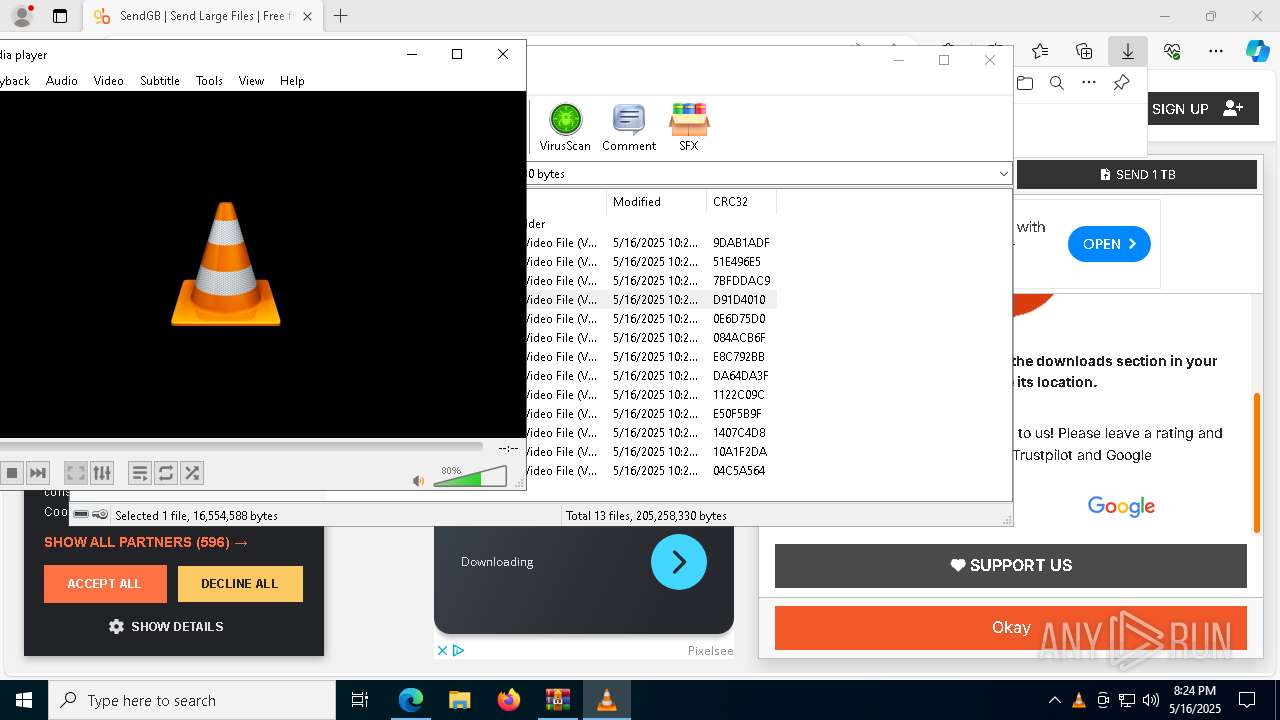This screenshot has height=720, width=1280.
Task: Accept all cookies
Action: pos(105,584)
